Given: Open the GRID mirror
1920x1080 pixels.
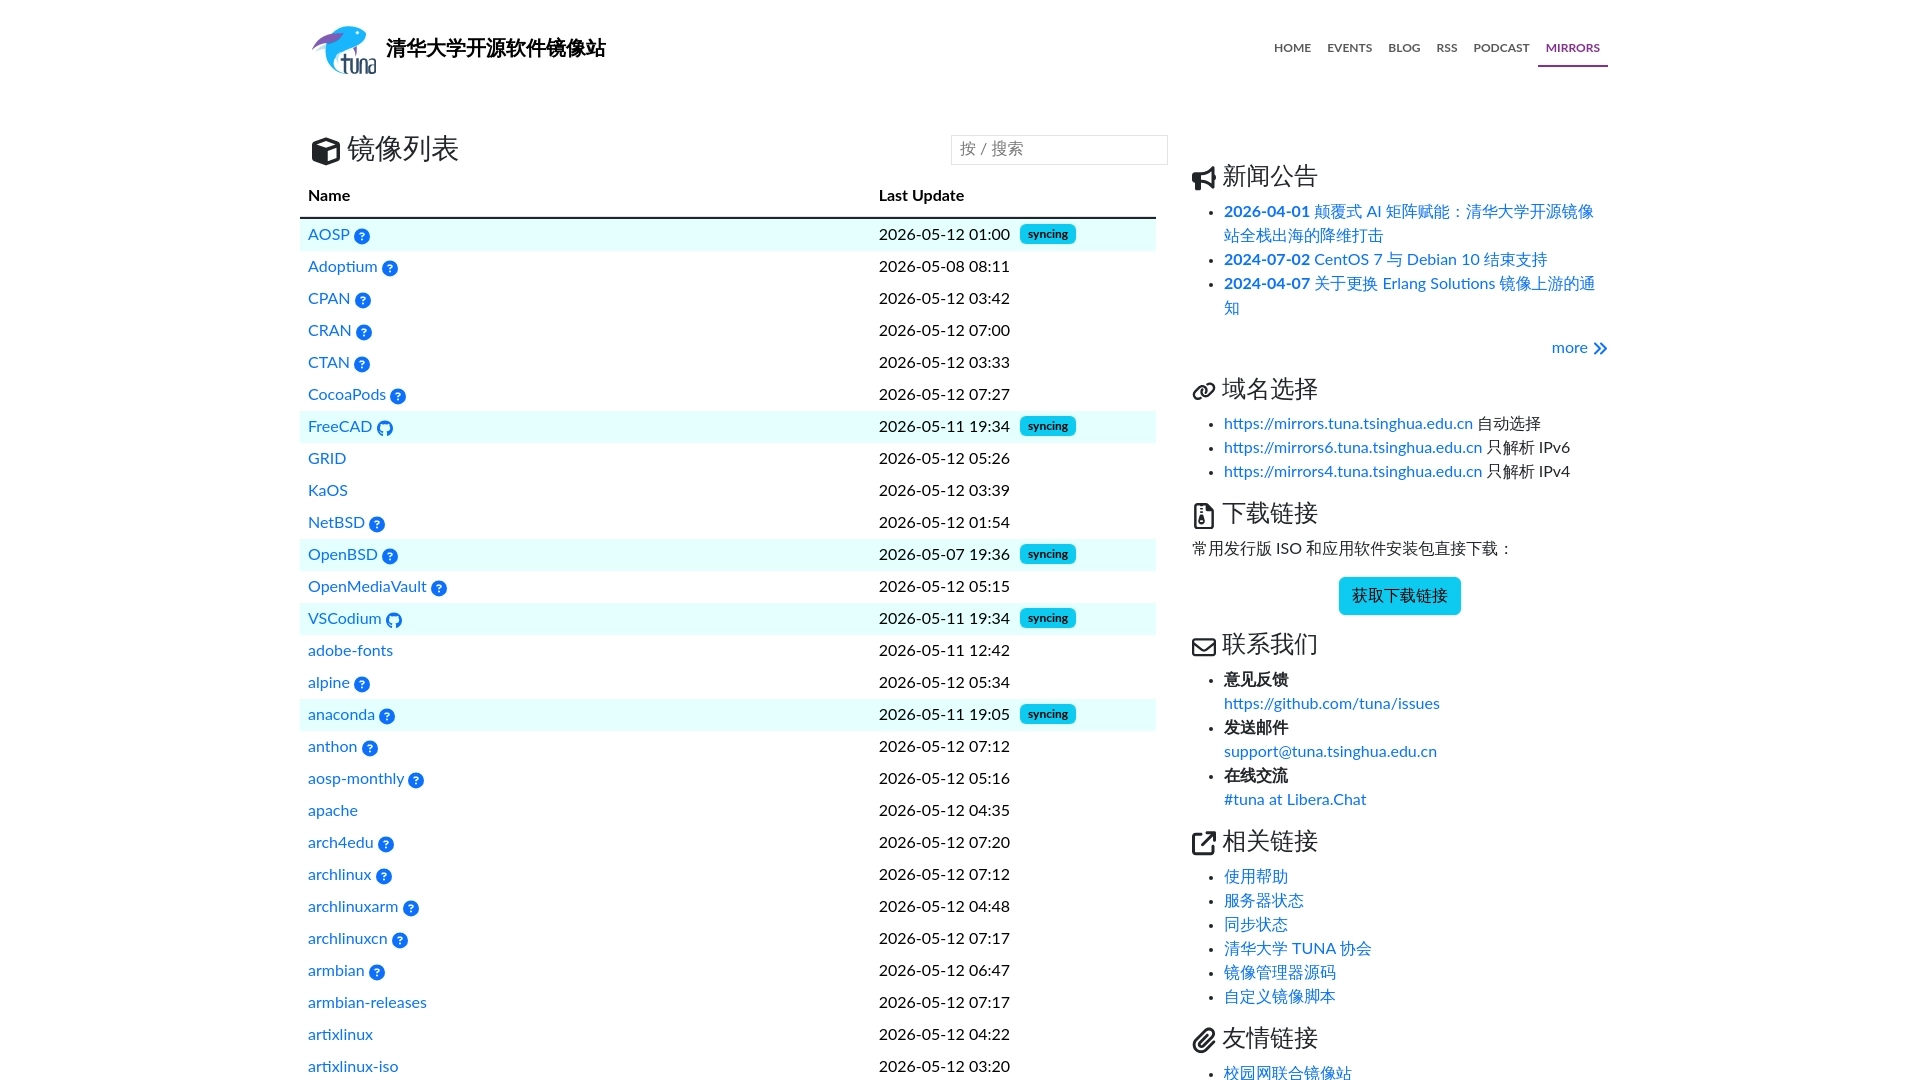Looking at the screenshot, I should 327,459.
